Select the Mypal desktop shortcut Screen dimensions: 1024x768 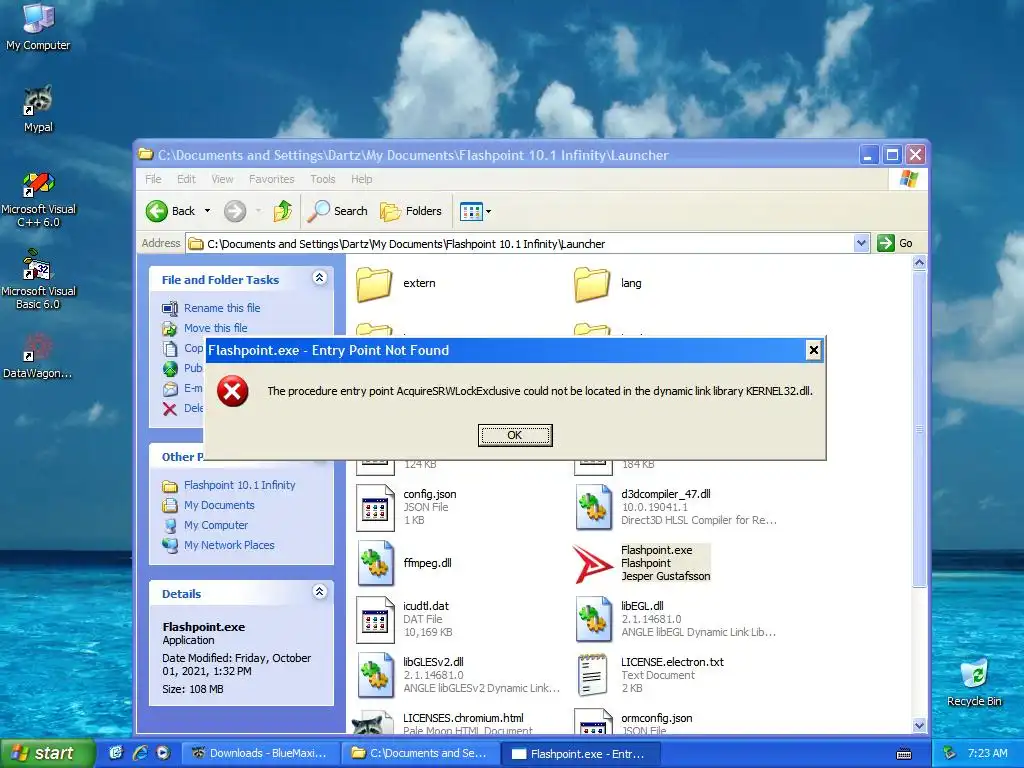pyautogui.click(x=38, y=109)
